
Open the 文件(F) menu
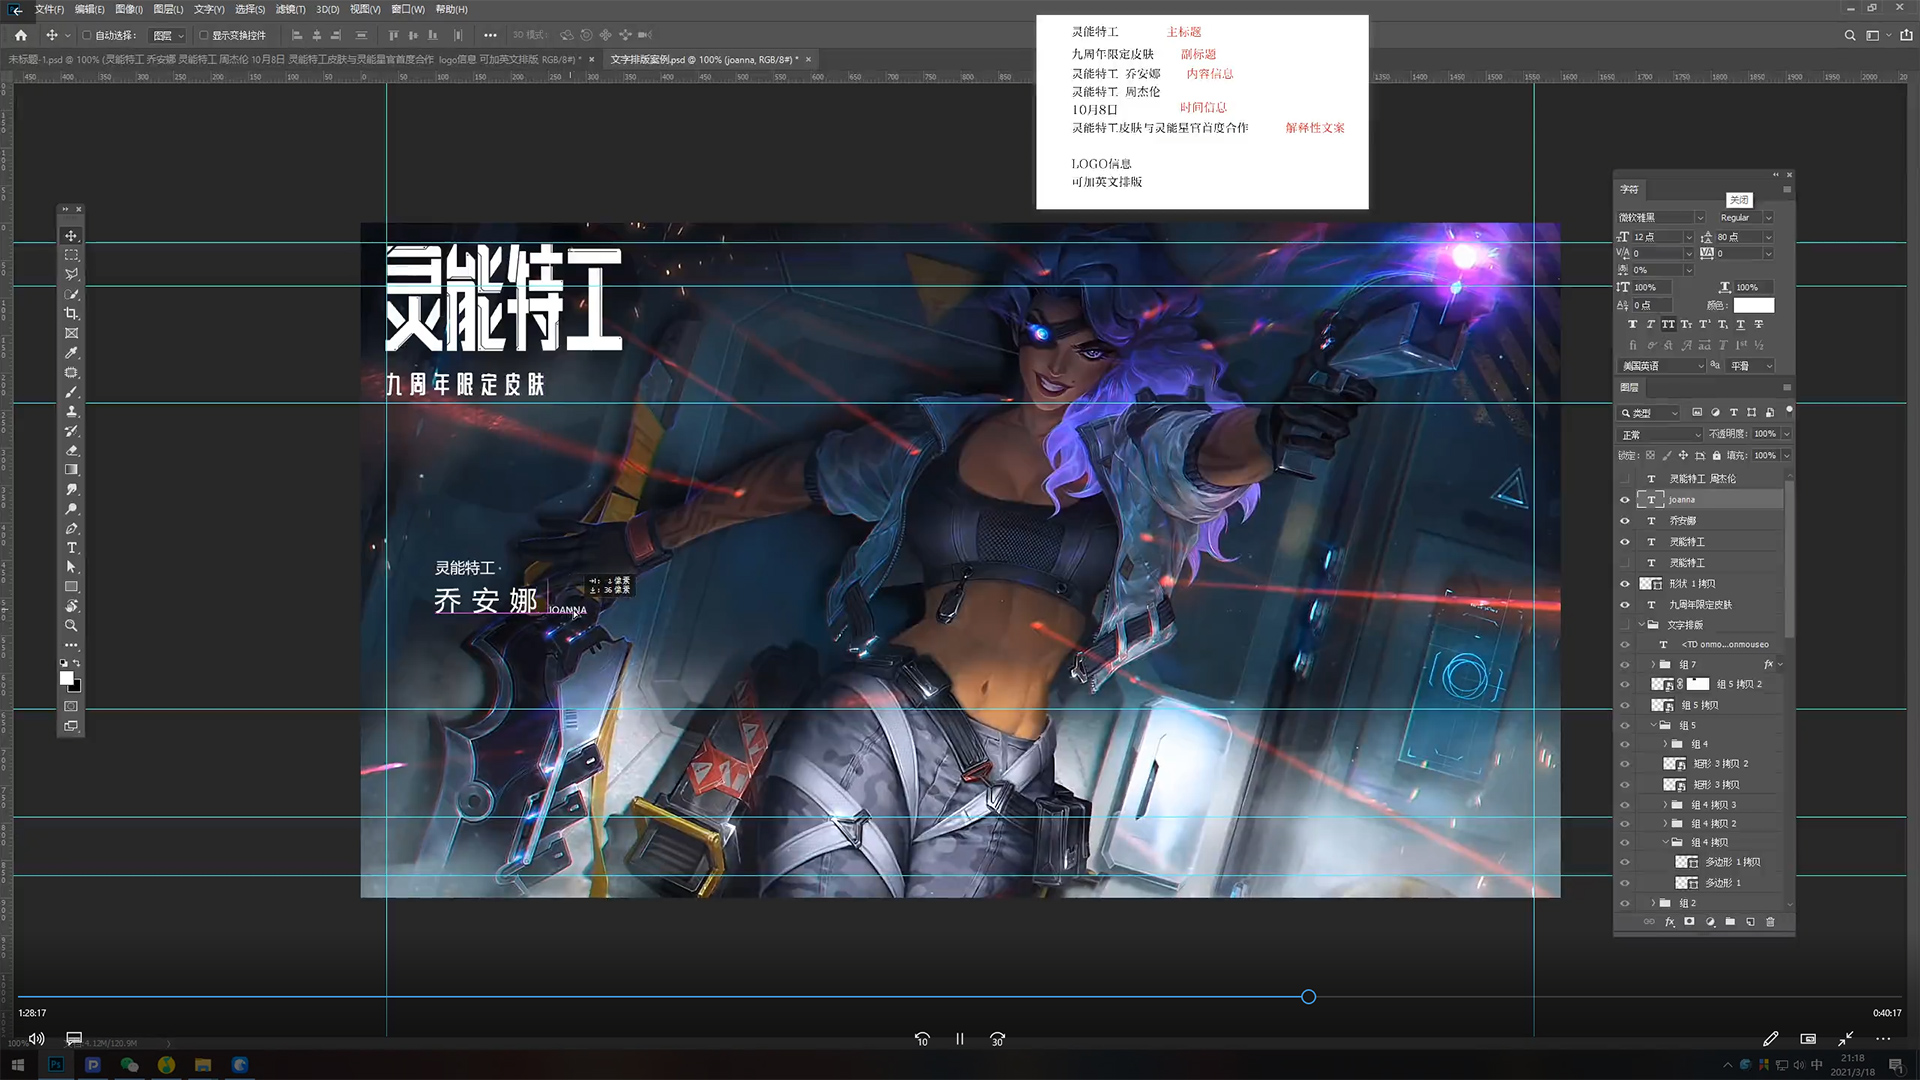[49, 9]
